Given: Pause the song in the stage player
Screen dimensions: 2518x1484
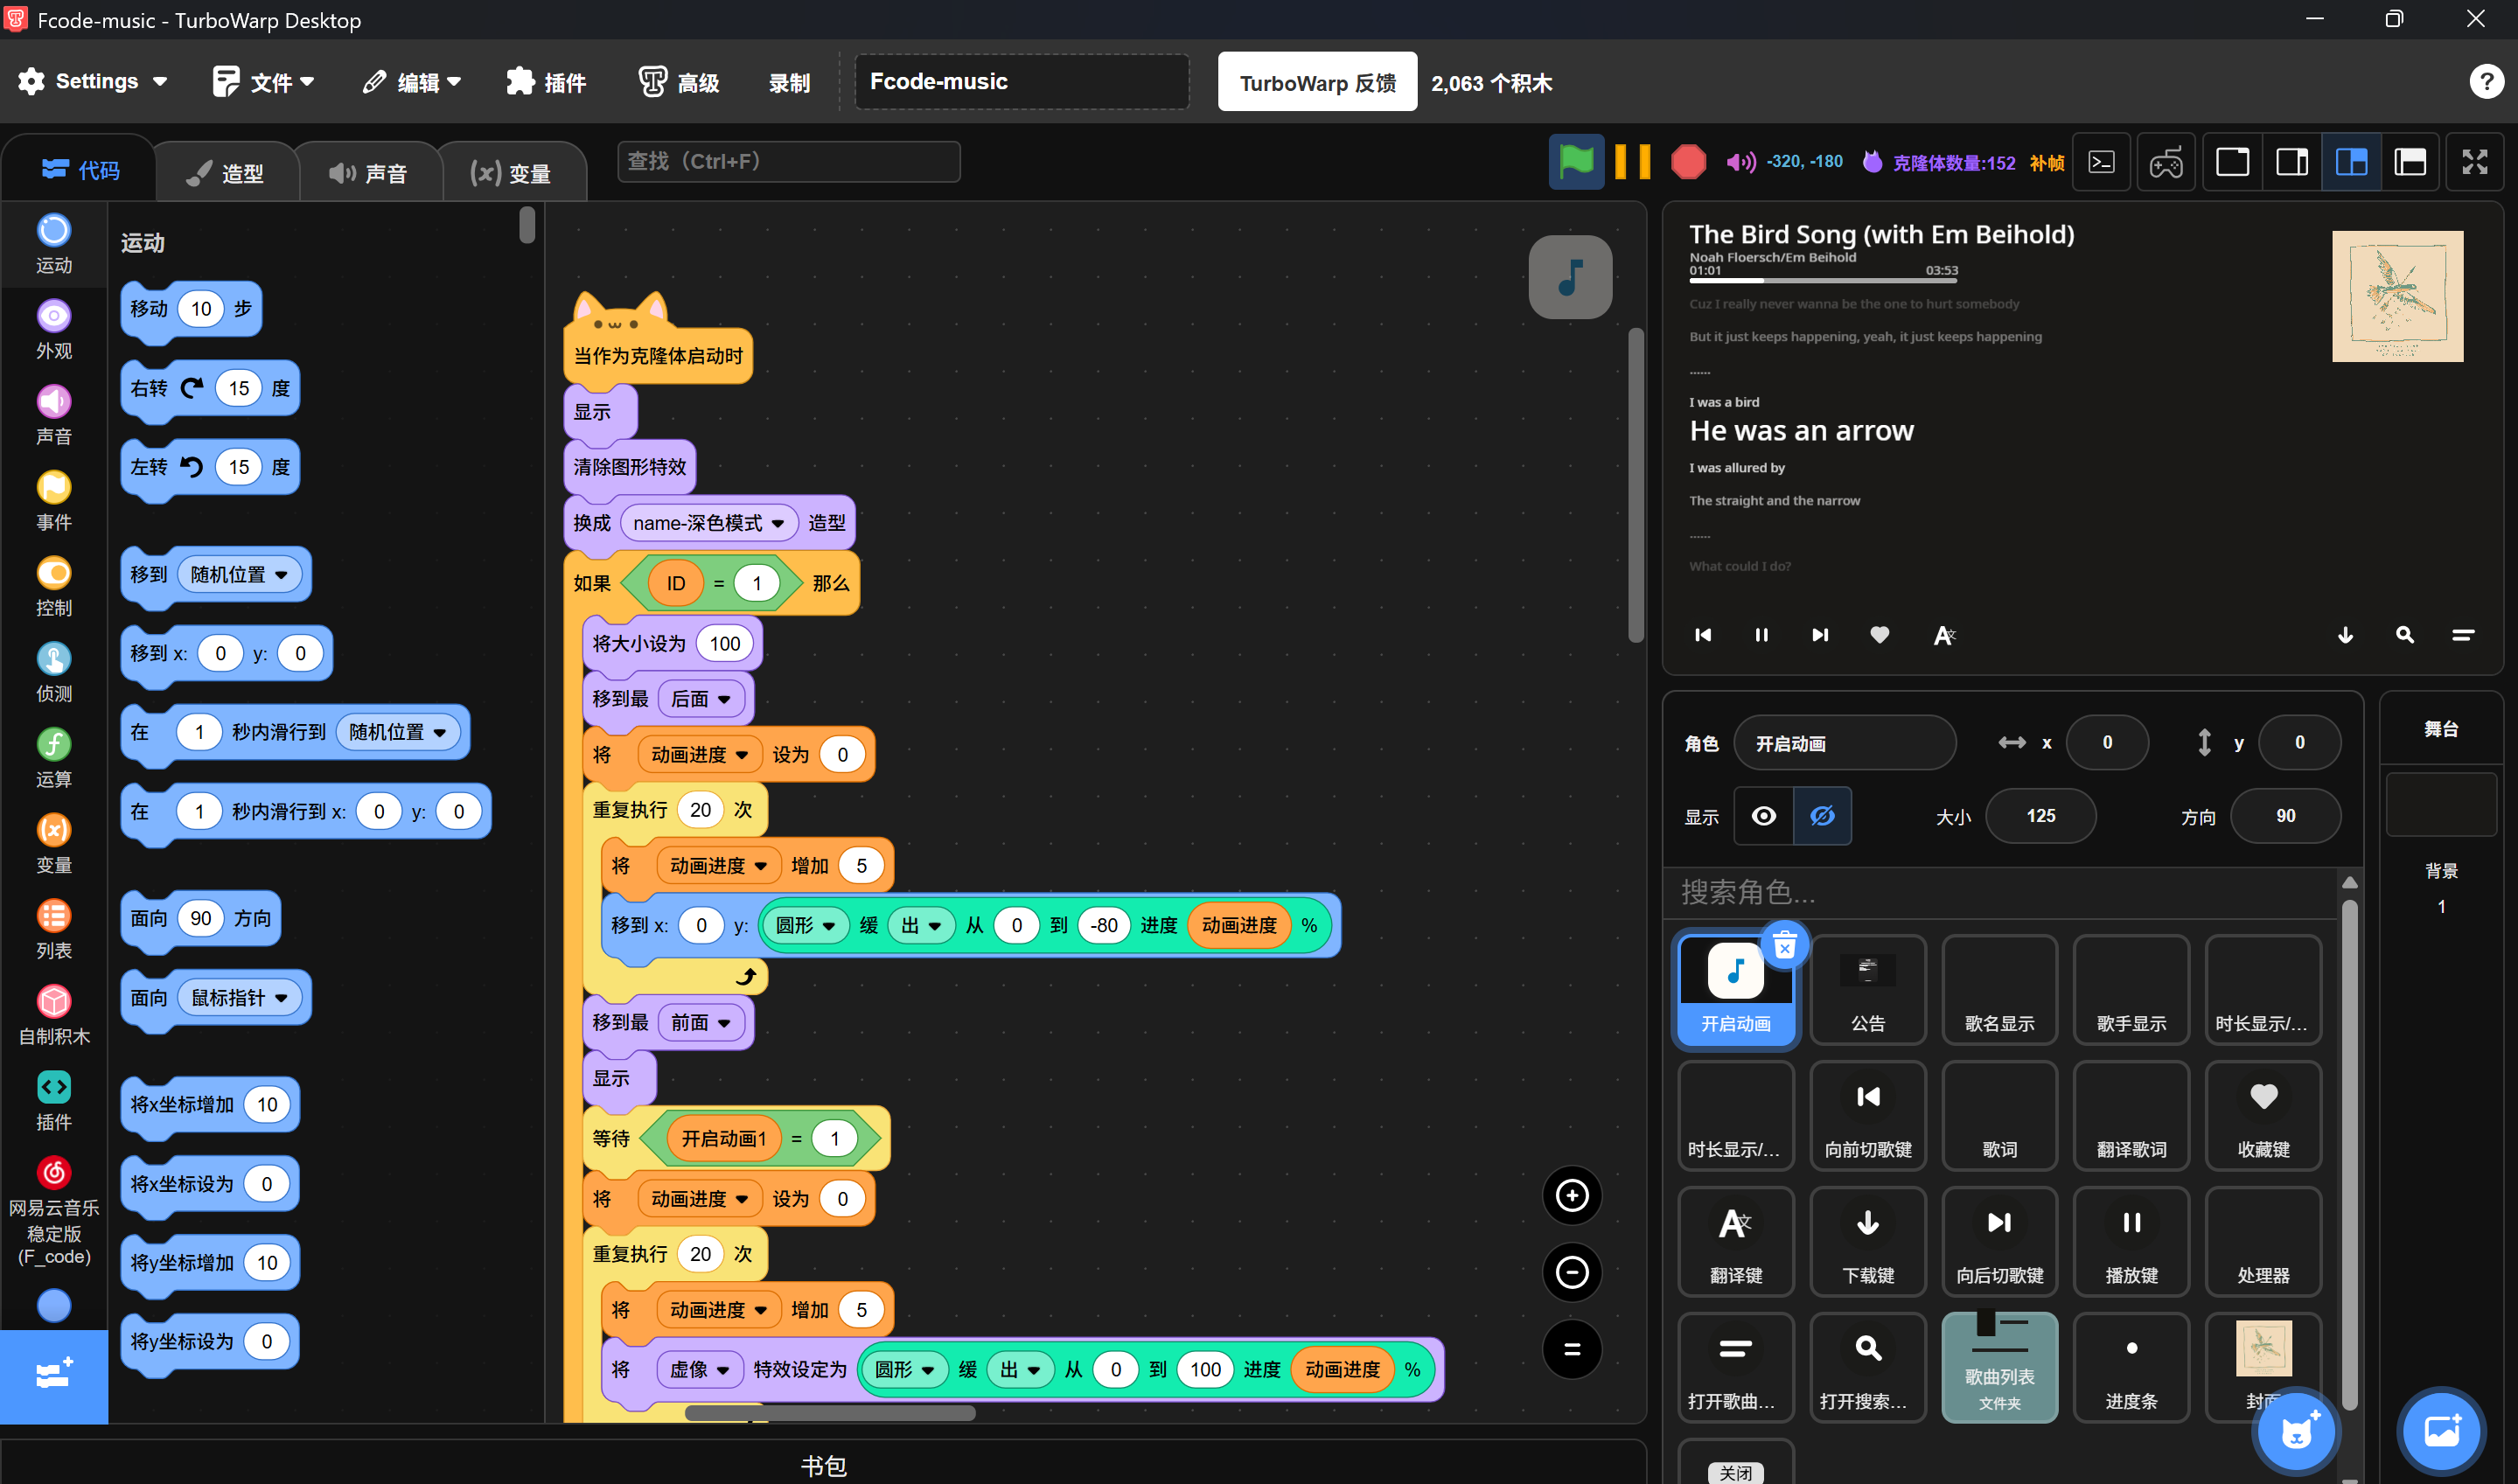Looking at the screenshot, I should click(1761, 635).
